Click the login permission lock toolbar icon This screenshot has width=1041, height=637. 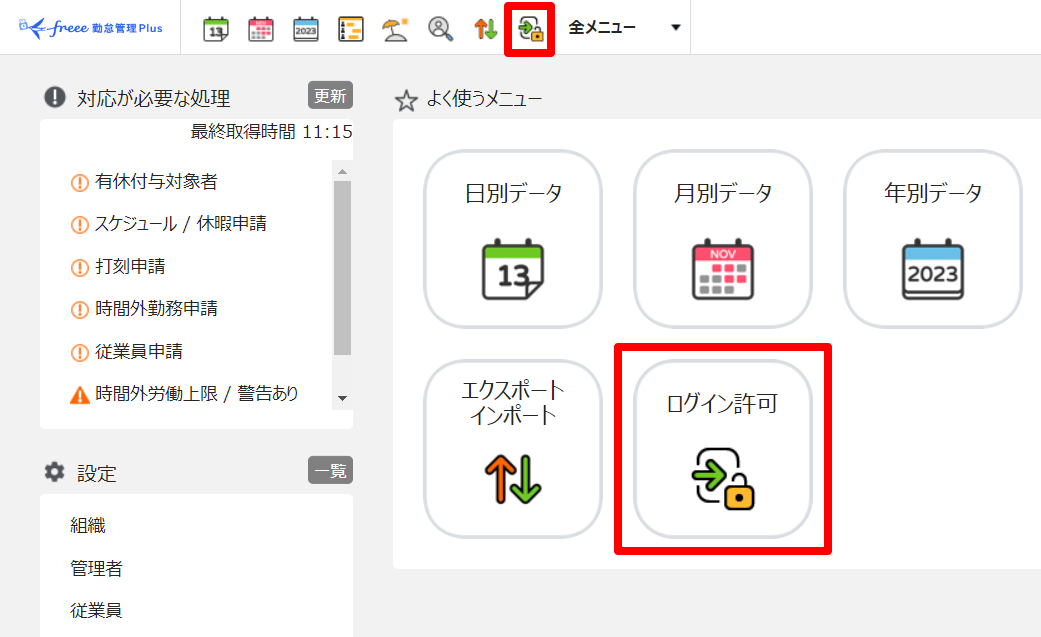coord(530,29)
